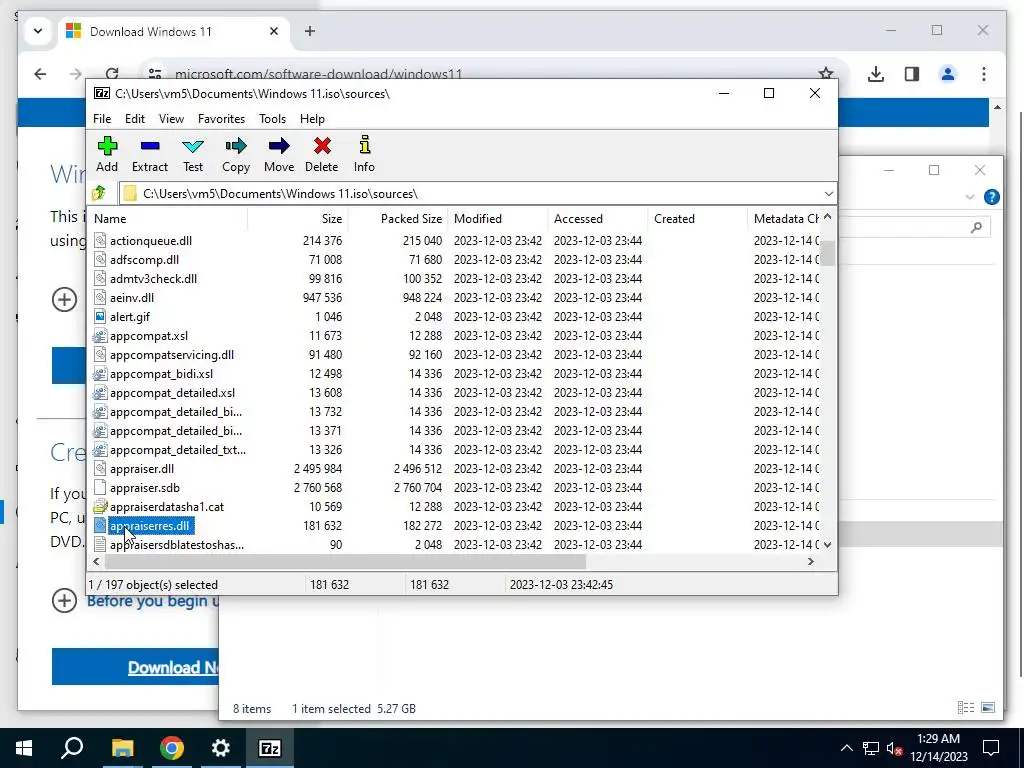This screenshot has height=768, width=1024.
Task: Click the Copy toolbar icon
Action: coord(236,154)
